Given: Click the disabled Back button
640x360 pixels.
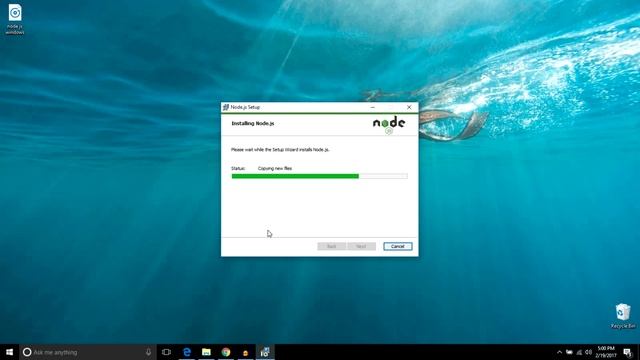Looking at the screenshot, I should coord(331,246).
